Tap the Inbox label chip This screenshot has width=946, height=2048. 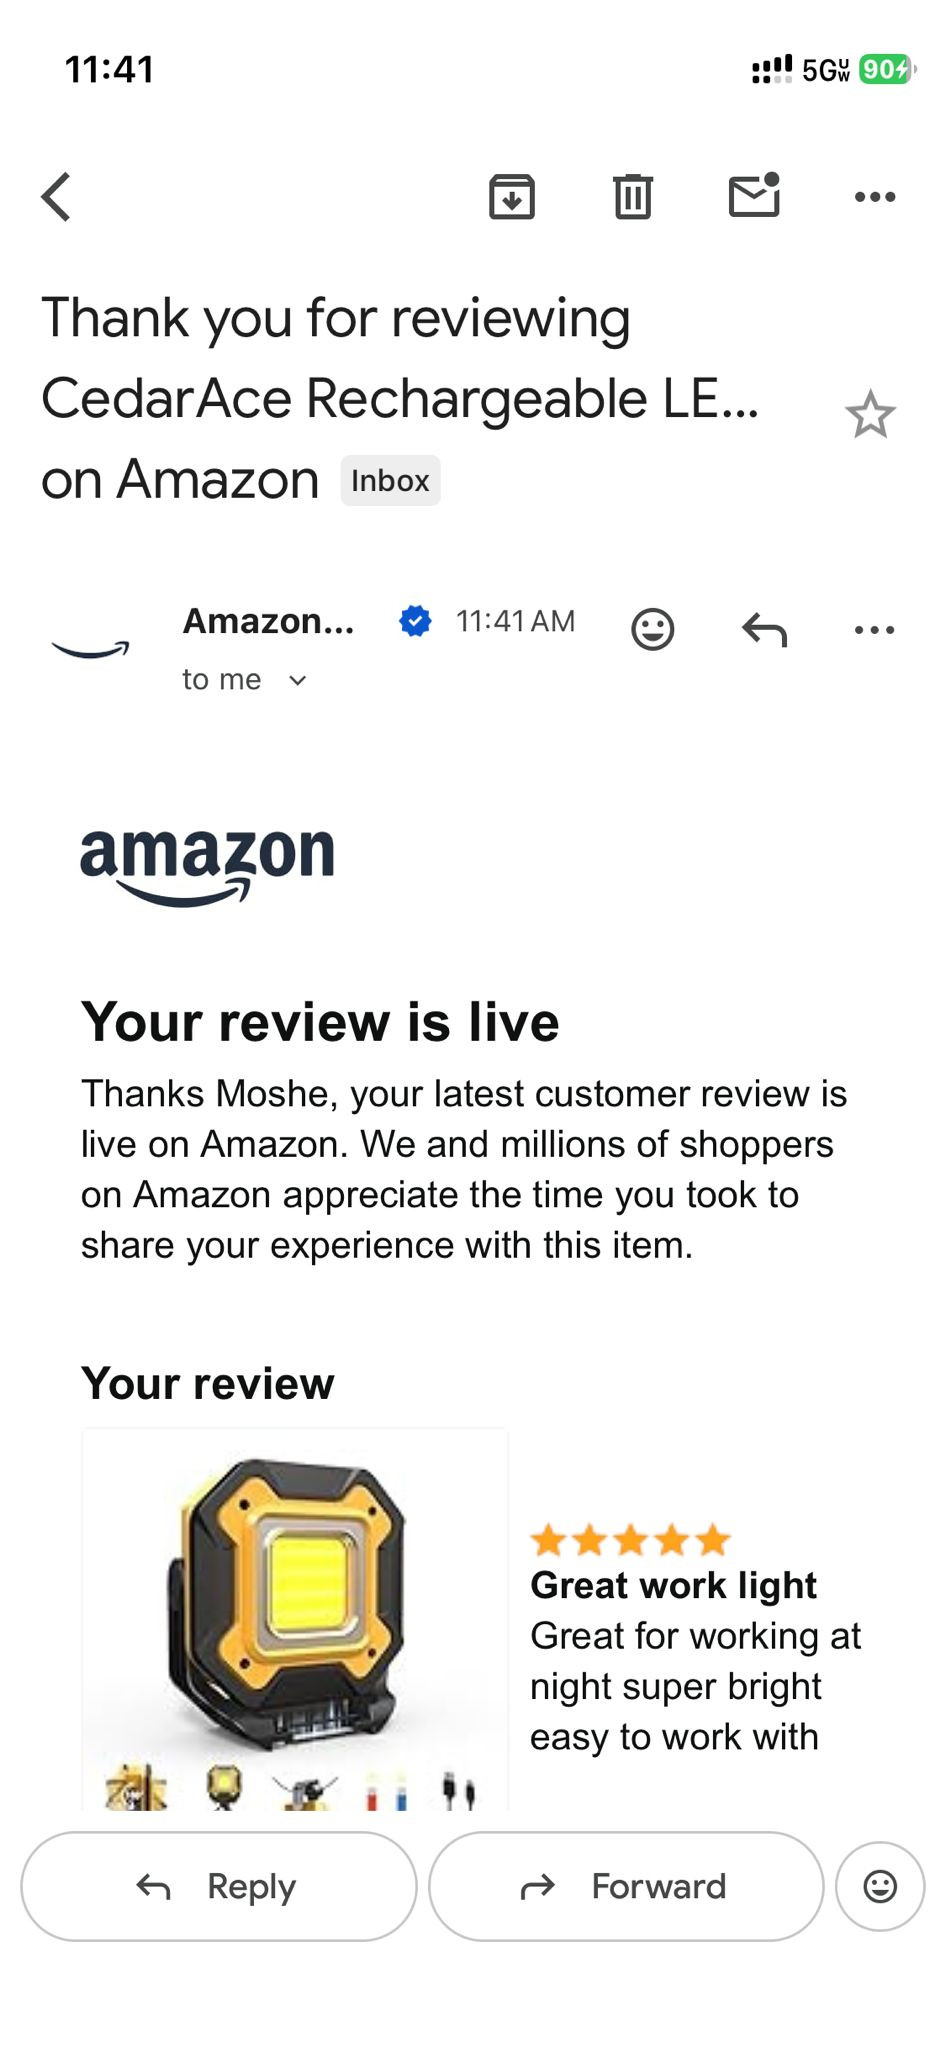click(390, 481)
